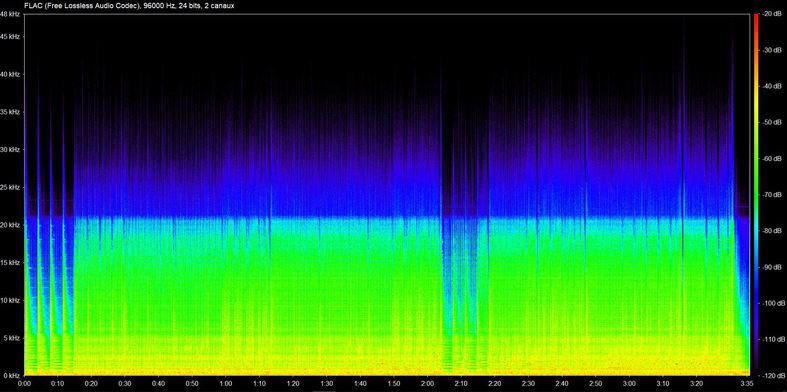
Task: Click the 2:20 time axis label
Action: point(495,383)
